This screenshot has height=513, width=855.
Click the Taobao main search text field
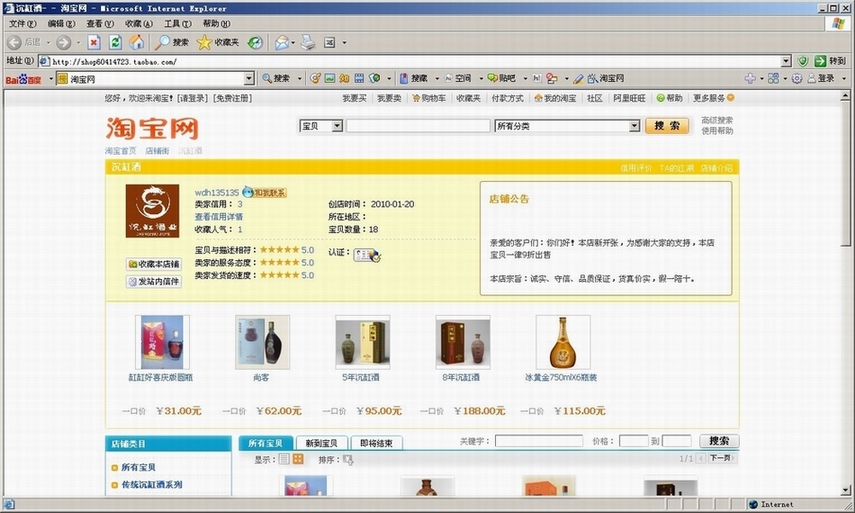coord(418,126)
